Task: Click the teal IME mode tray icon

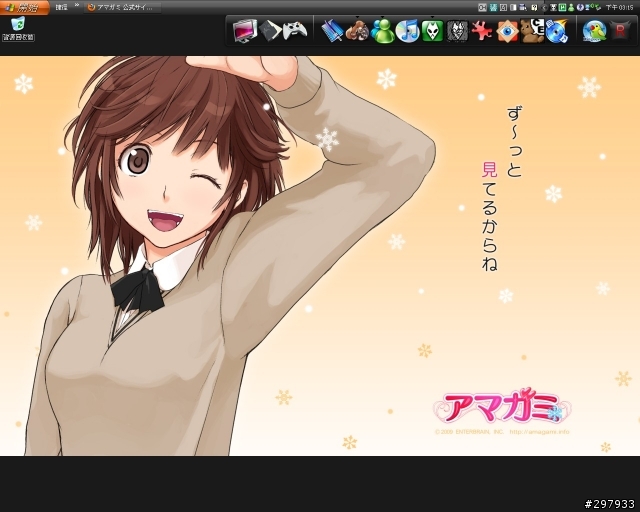Action: [x=493, y=7]
